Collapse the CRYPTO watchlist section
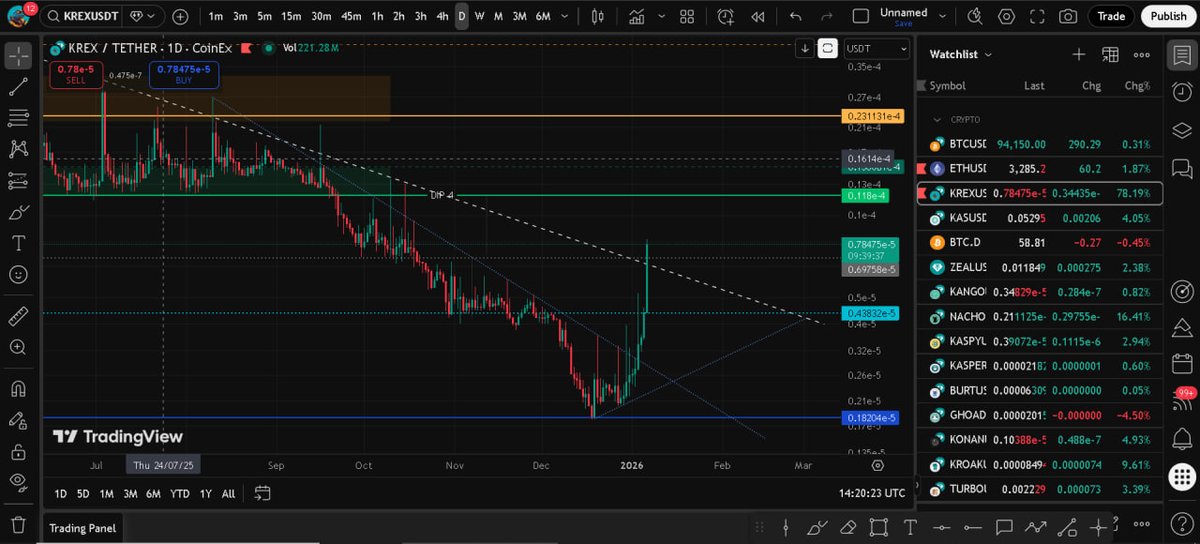The image size is (1200, 544). (x=937, y=120)
